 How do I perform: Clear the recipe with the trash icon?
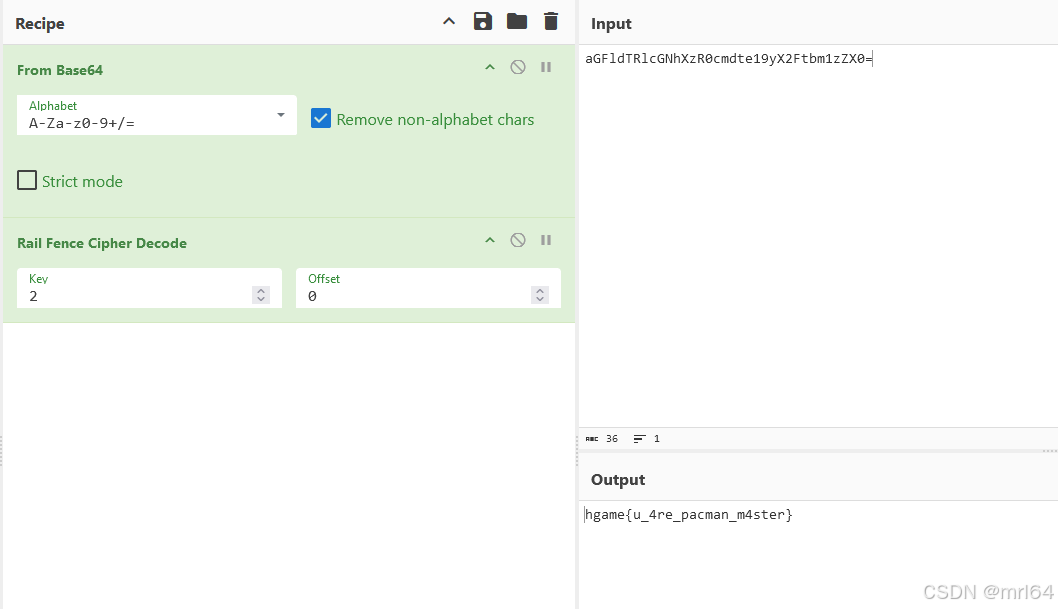point(551,22)
